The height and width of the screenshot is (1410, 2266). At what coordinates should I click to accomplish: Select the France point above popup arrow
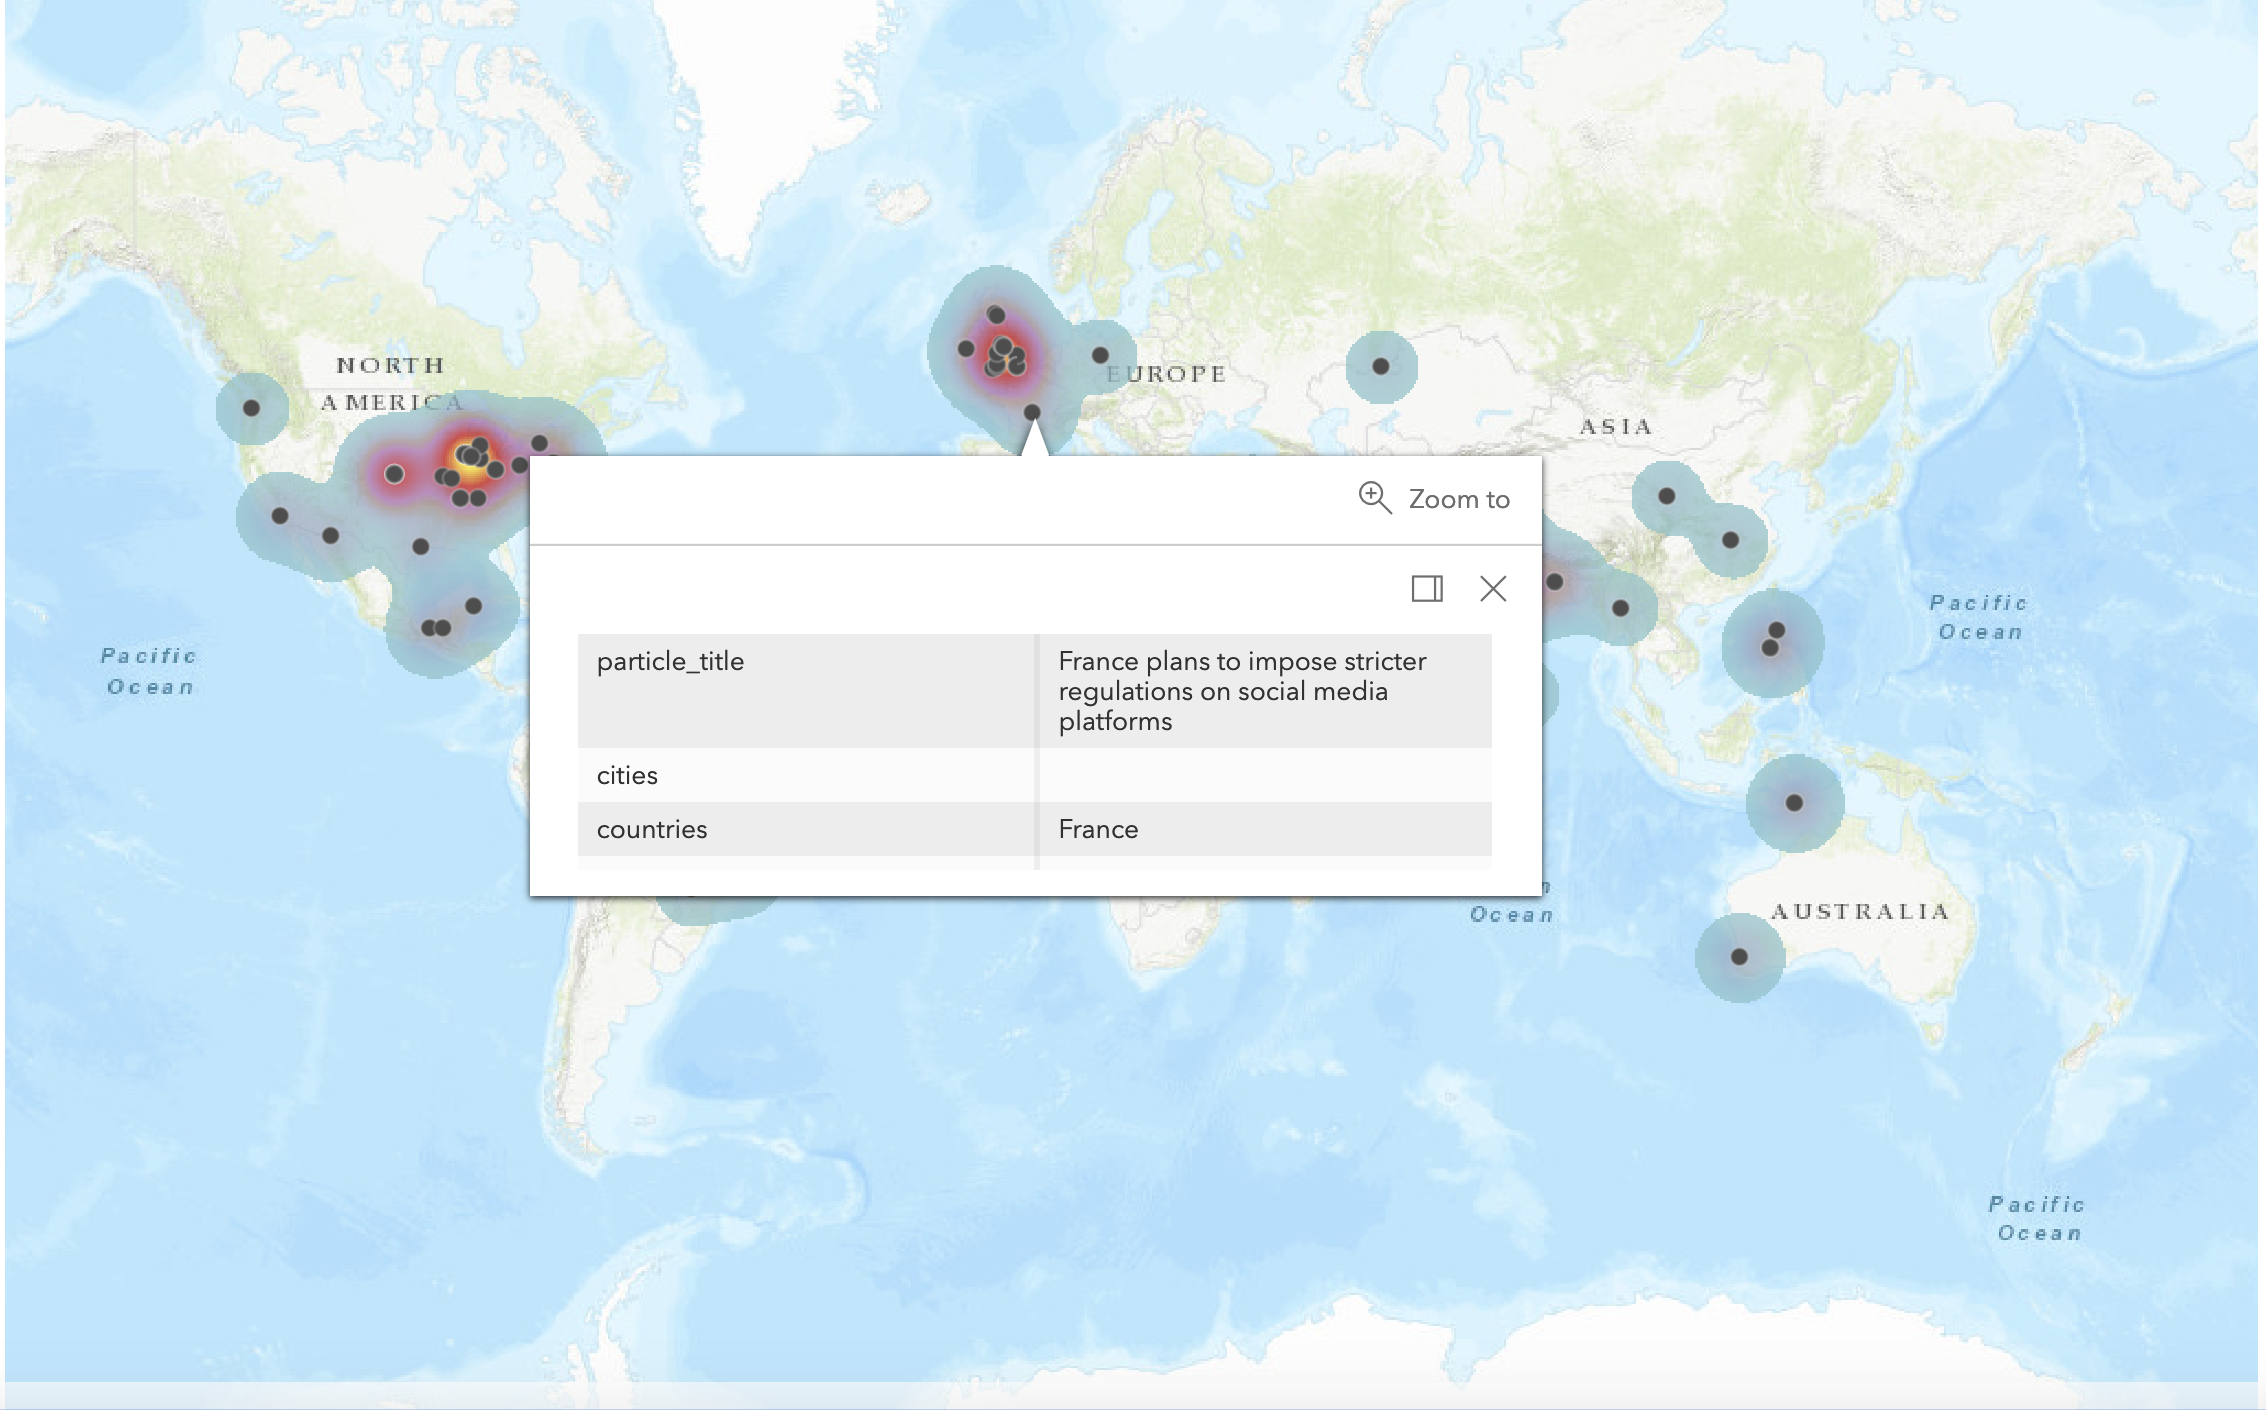pyautogui.click(x=1032, y=412)
